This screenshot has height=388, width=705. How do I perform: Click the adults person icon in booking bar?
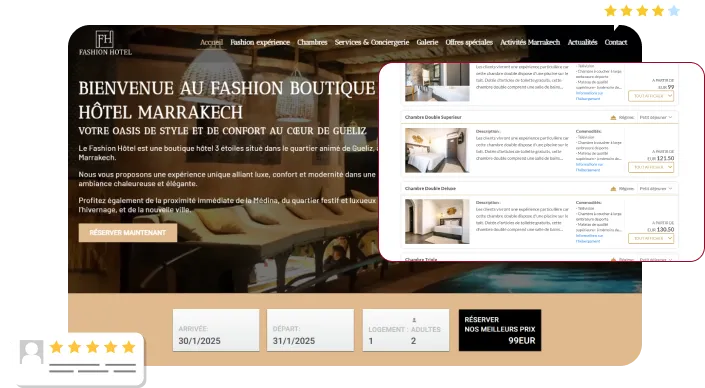click(414, 320)
